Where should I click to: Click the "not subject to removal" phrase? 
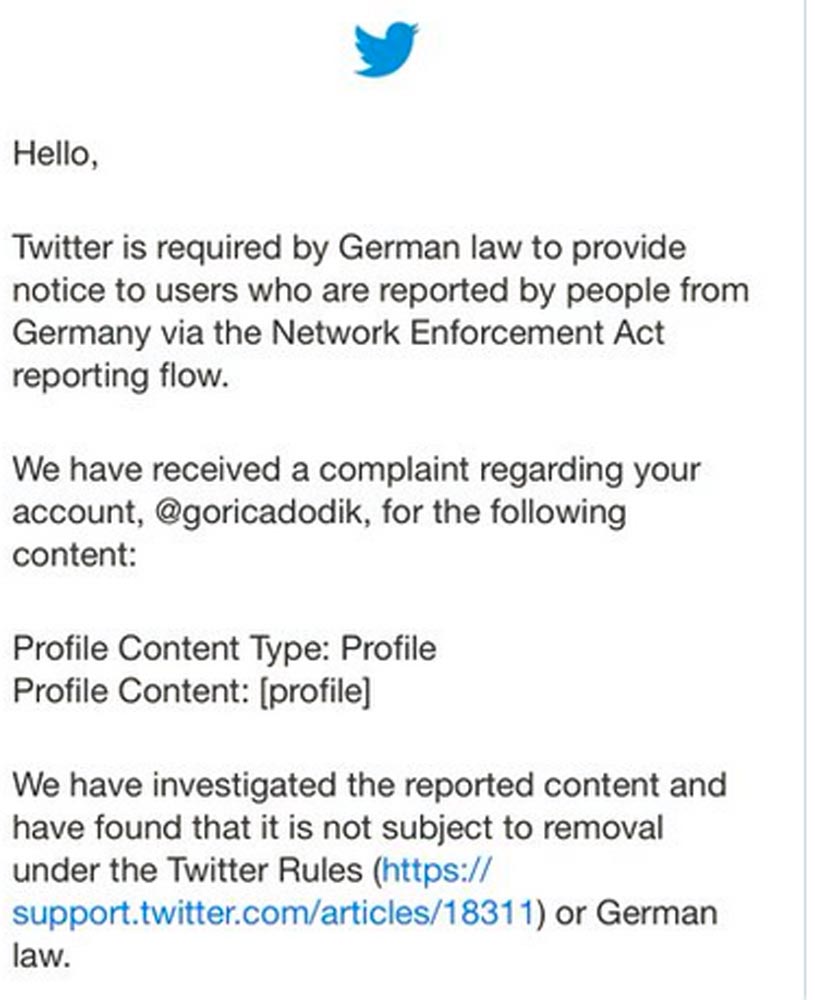(493, 828)
